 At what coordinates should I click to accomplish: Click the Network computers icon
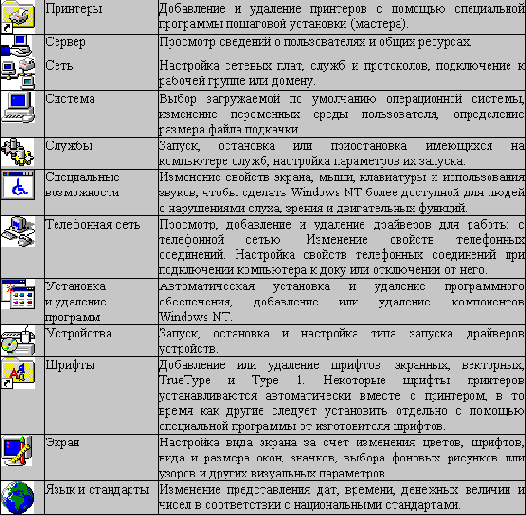18,72
